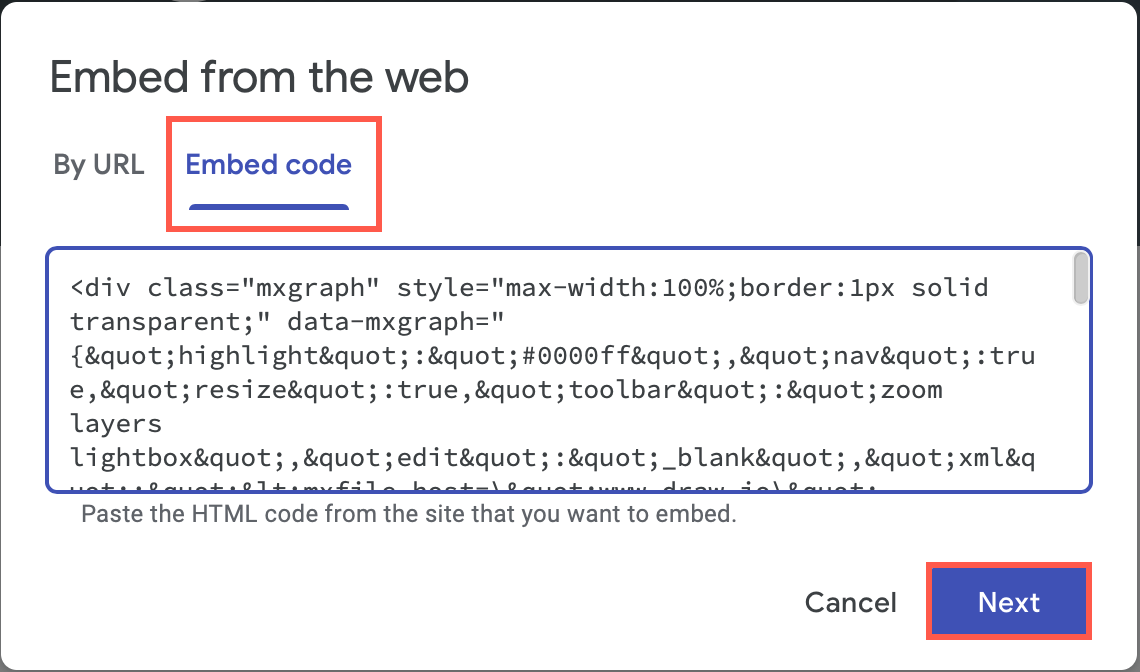Select the Cancel text label
Image resolution: width=1140 pixels, height=672 pixels.
[x=850, y=602]
